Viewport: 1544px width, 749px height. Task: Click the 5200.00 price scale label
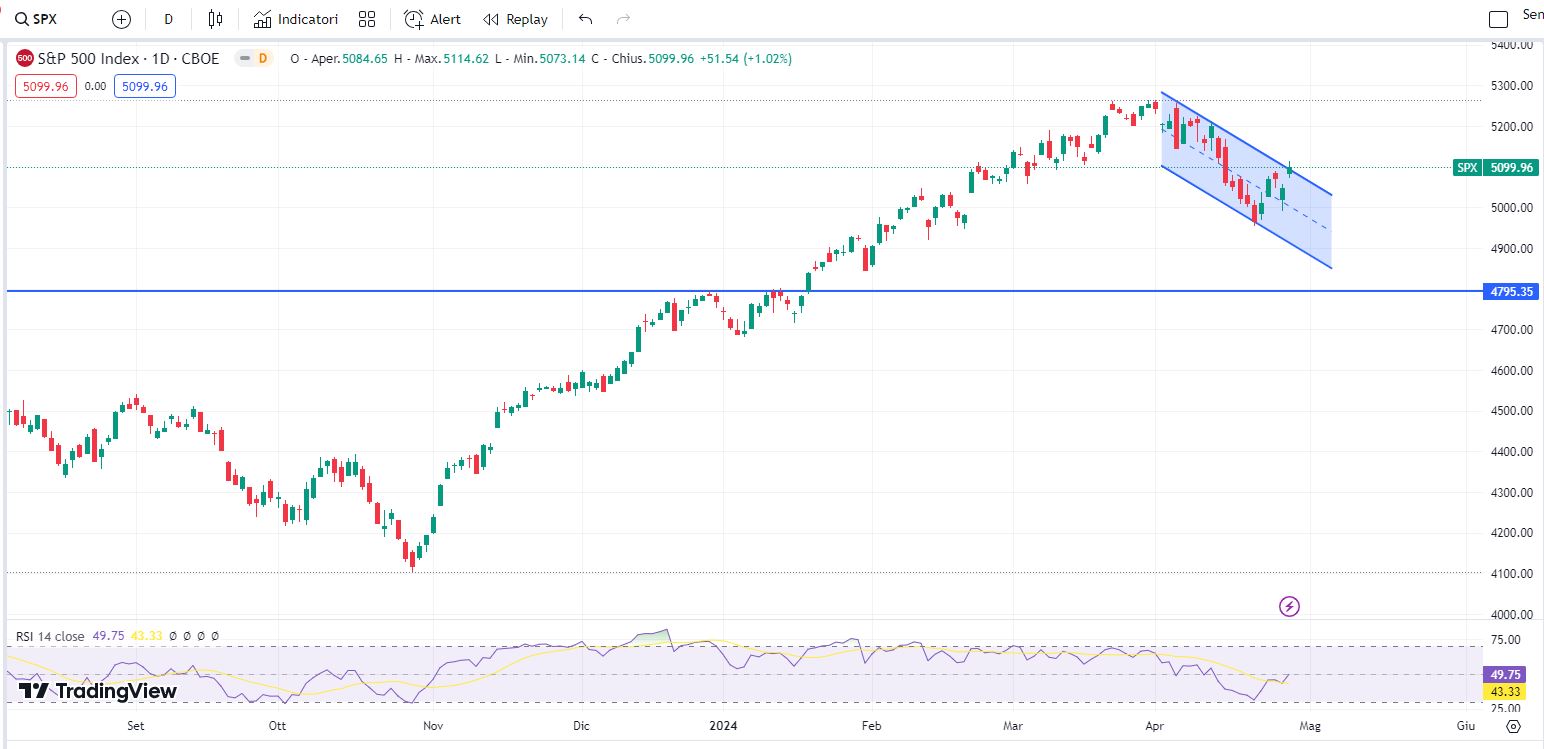(x=1512, y=127)
